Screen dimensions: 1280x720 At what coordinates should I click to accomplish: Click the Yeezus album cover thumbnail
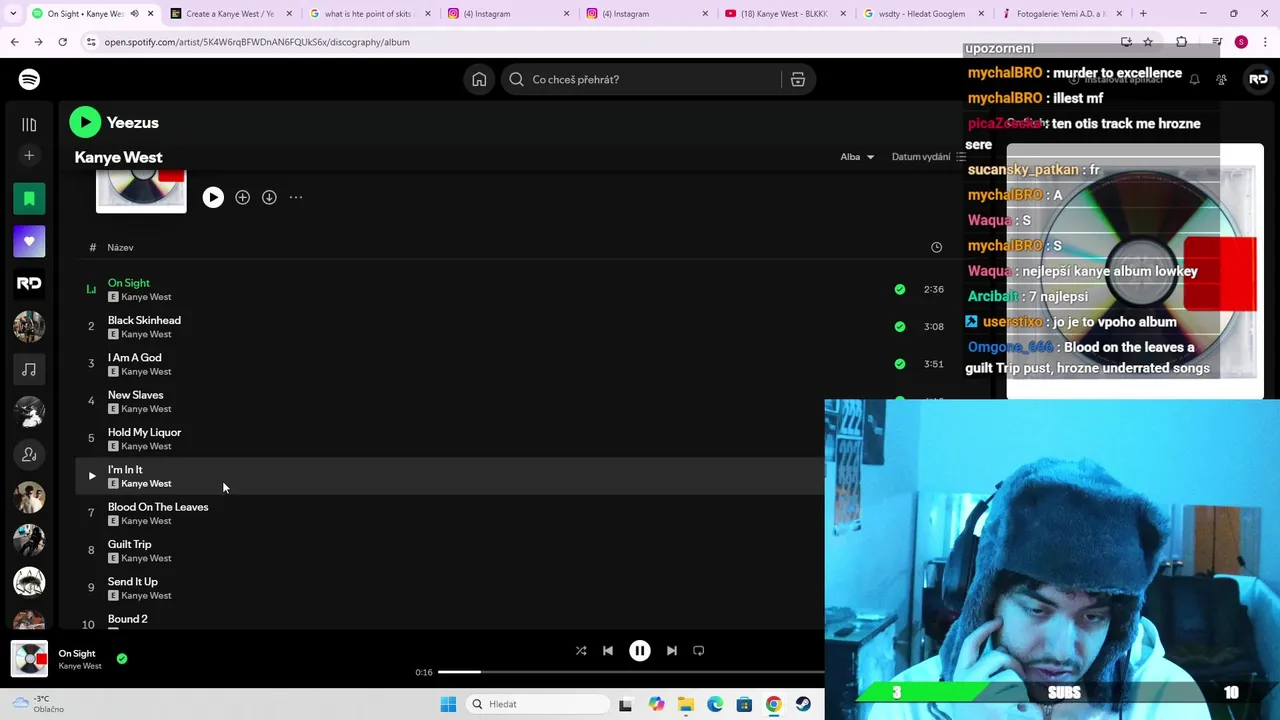point(141,191)
